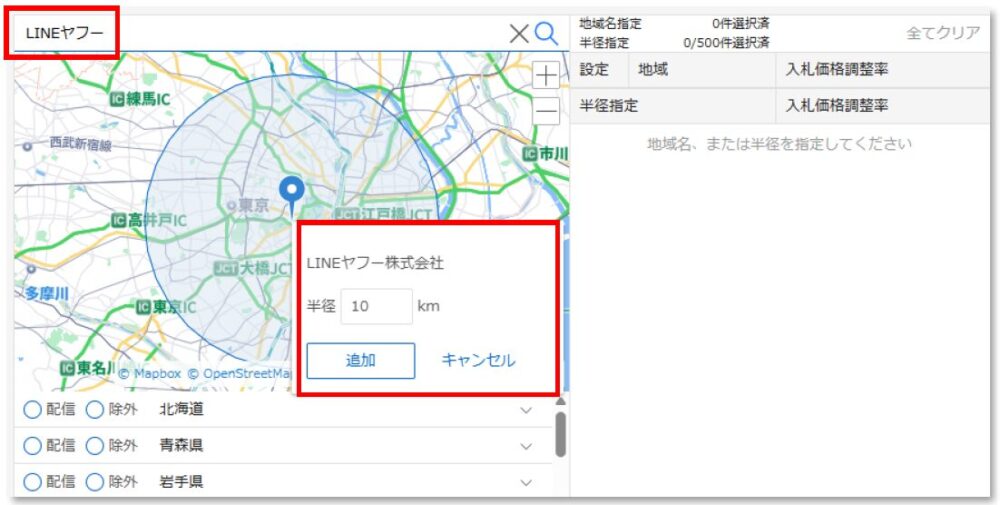Click the blue location pin on the map
This screenshot has width=1000, height=505.
pos(292,196)
